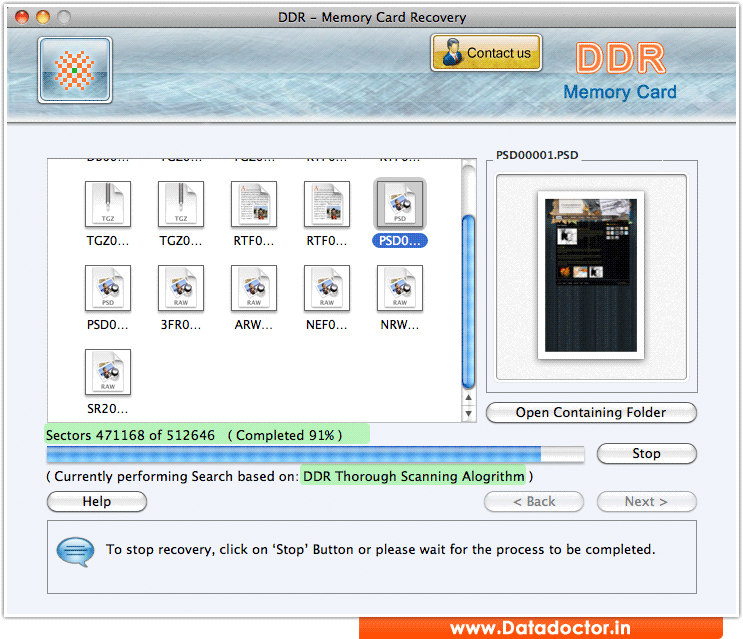Go to the previous step with Back
The width and height of the screenshot is (743, 639).
pyautogui.click(x=534, y=501)
